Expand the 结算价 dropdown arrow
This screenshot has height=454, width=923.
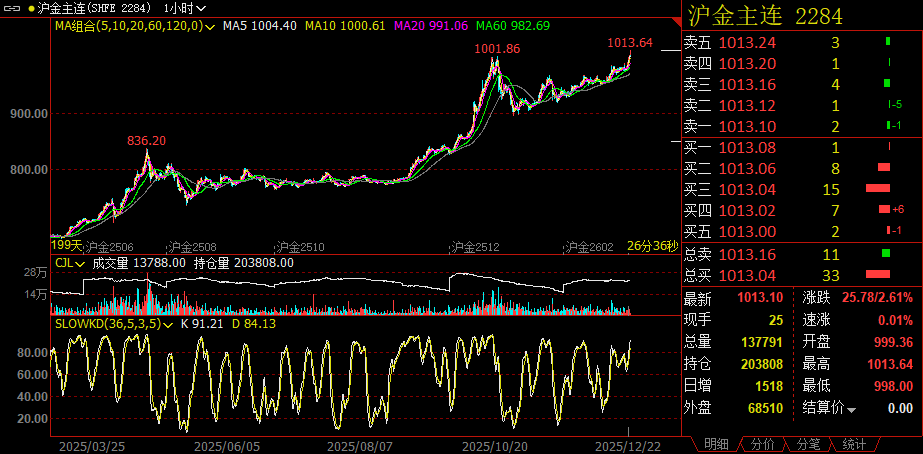coord(852,409)
